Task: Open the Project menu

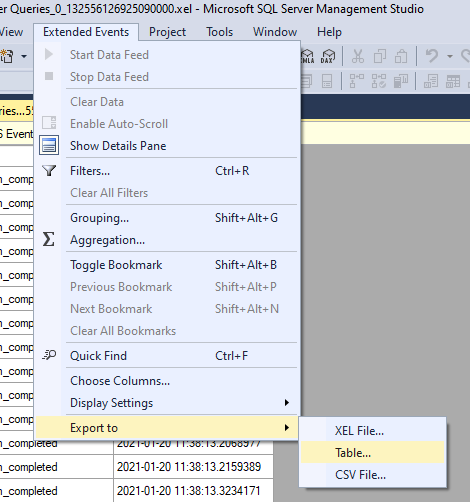Action: [x=167, y=32]
